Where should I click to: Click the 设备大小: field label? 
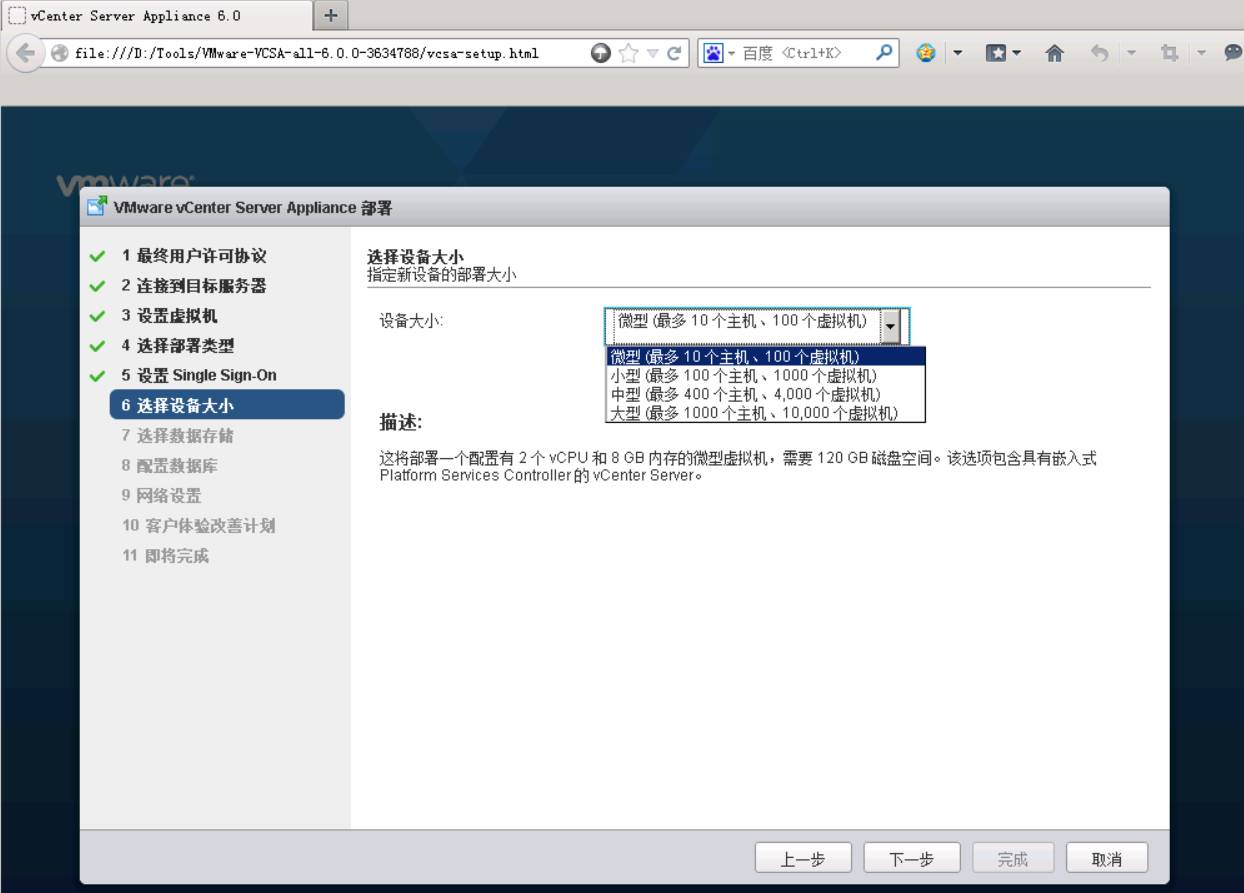411,320
